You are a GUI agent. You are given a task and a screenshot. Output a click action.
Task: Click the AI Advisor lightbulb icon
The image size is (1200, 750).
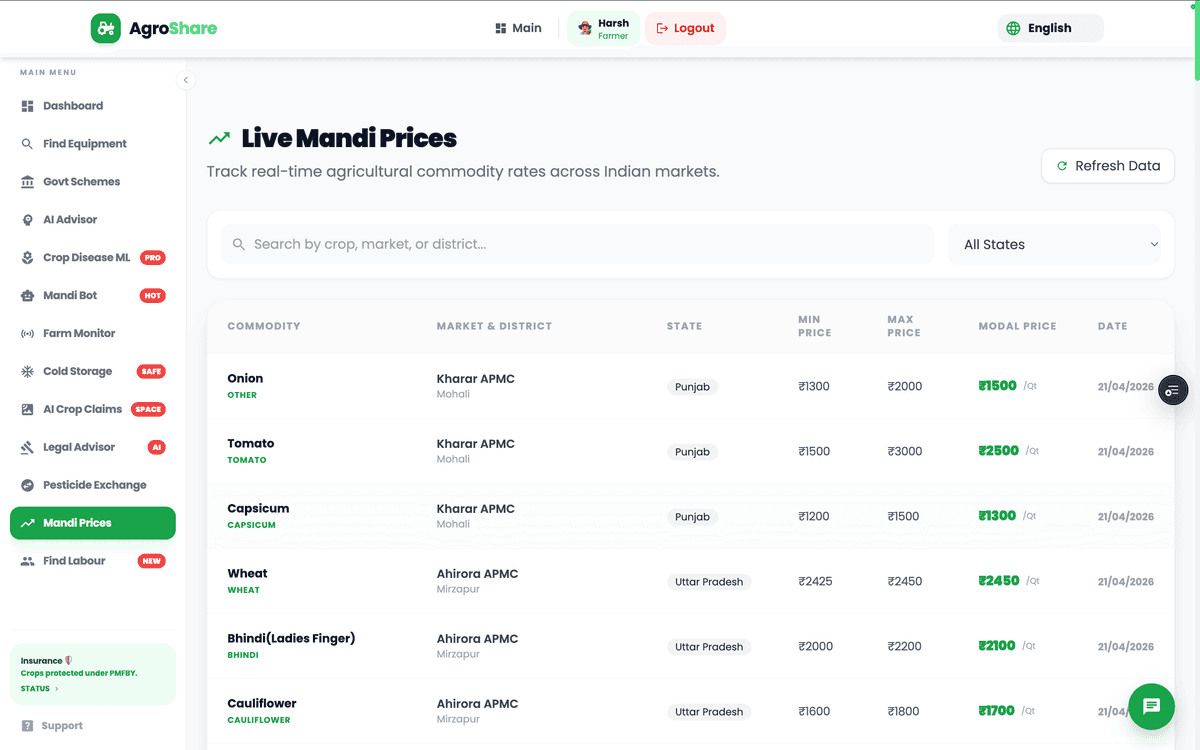pos(27,220)
